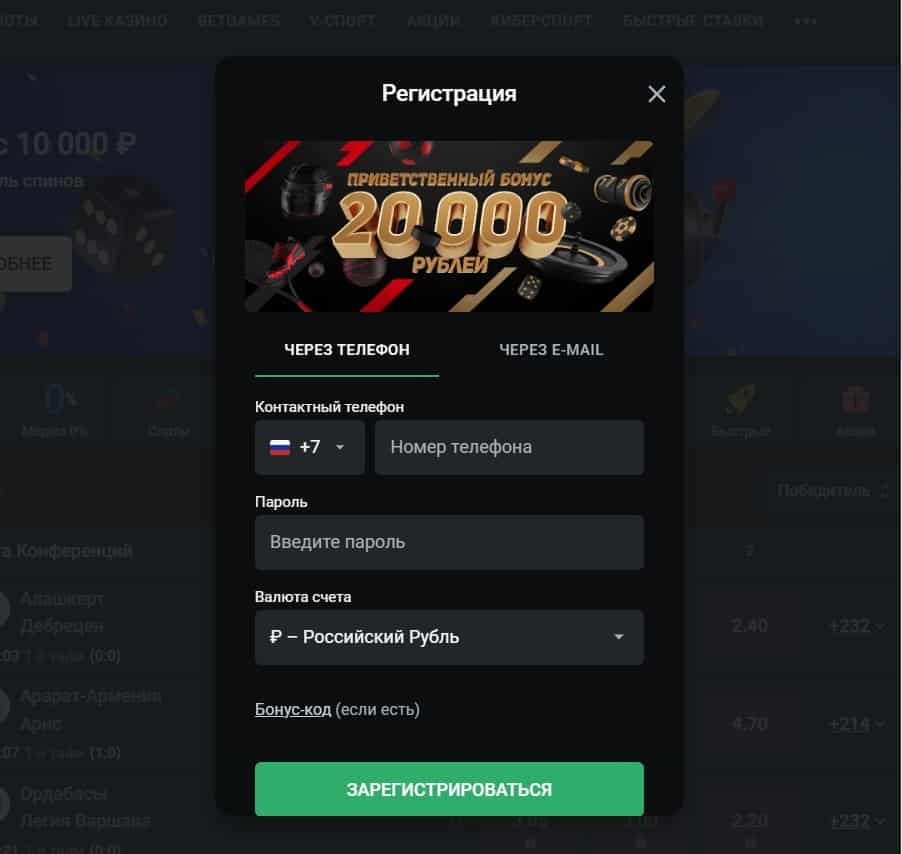902x854 pixels.
Task: Click the 20 000 рублей bonus banner
Action: click(449, 226)
